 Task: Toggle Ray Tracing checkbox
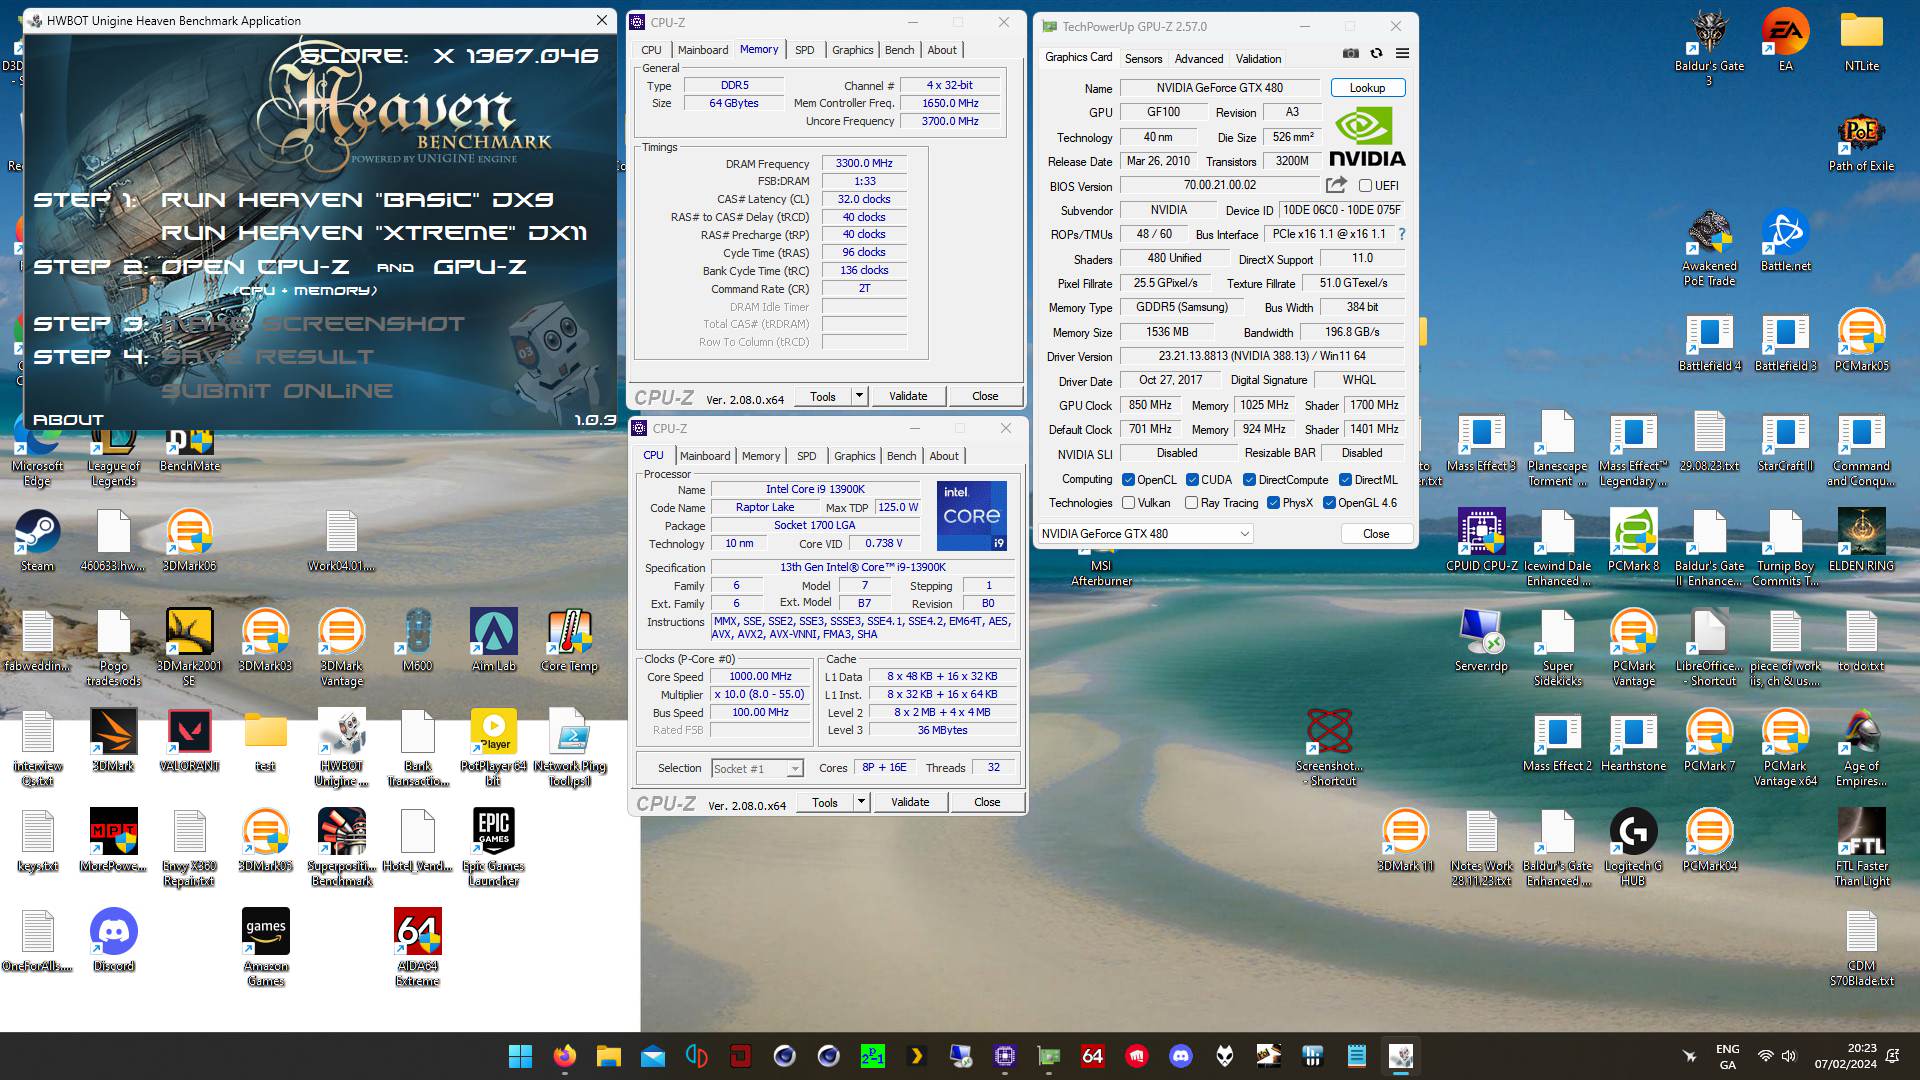1191,503
